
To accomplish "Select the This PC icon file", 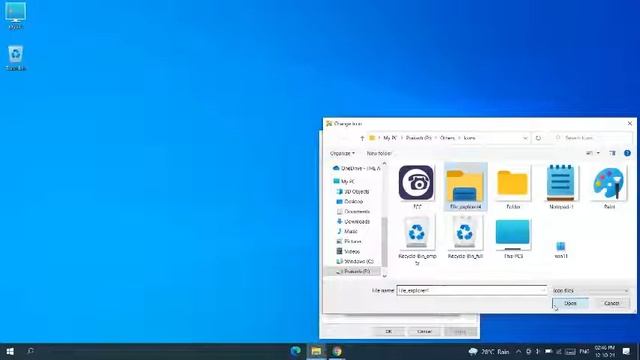I will click(x=513, y=238).
